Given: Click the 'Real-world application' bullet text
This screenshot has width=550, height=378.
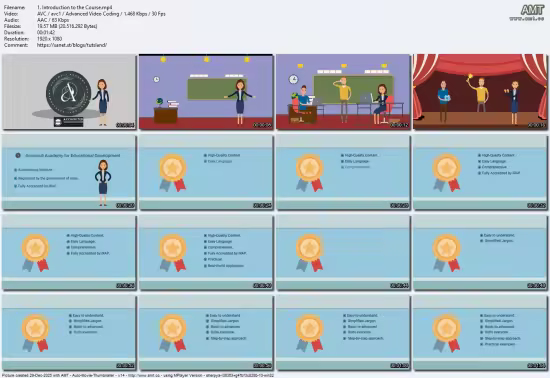Looking at the screenshot, I should click(x=226, y=266).
